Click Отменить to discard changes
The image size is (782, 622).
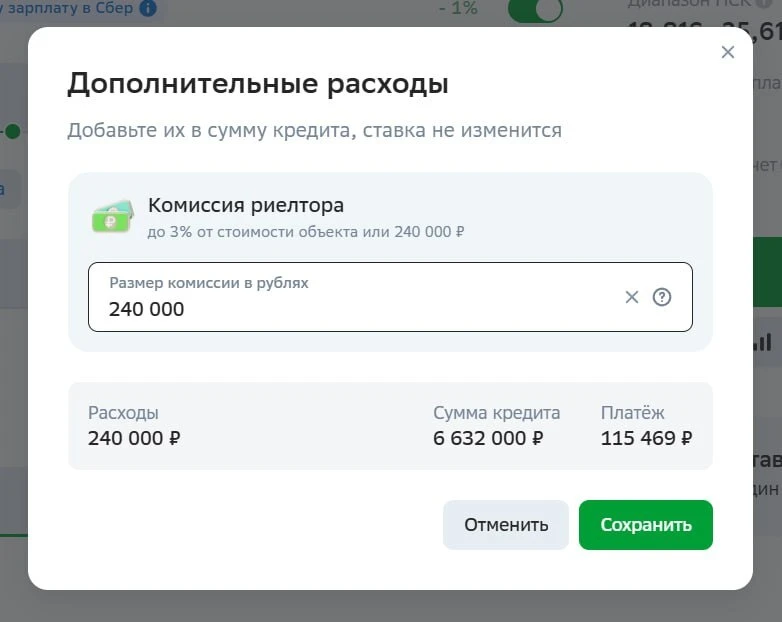(506, 525)
